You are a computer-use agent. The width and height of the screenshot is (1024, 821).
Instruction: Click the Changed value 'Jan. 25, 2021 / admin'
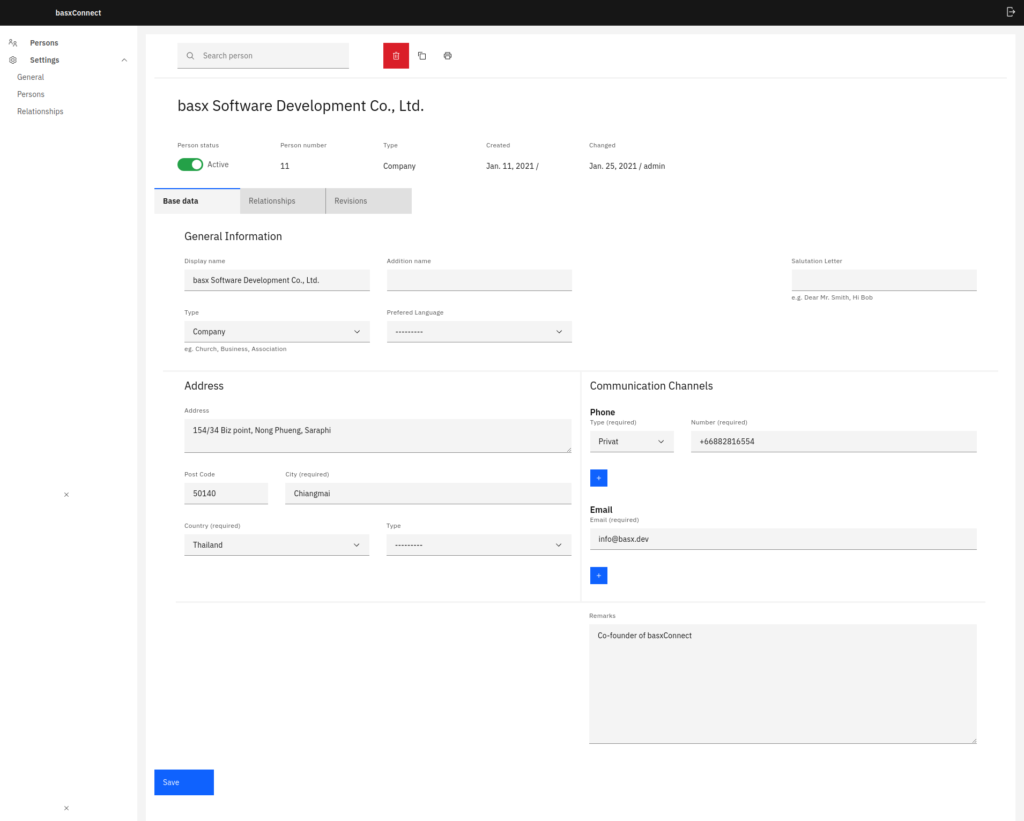(x=627, y=166)
